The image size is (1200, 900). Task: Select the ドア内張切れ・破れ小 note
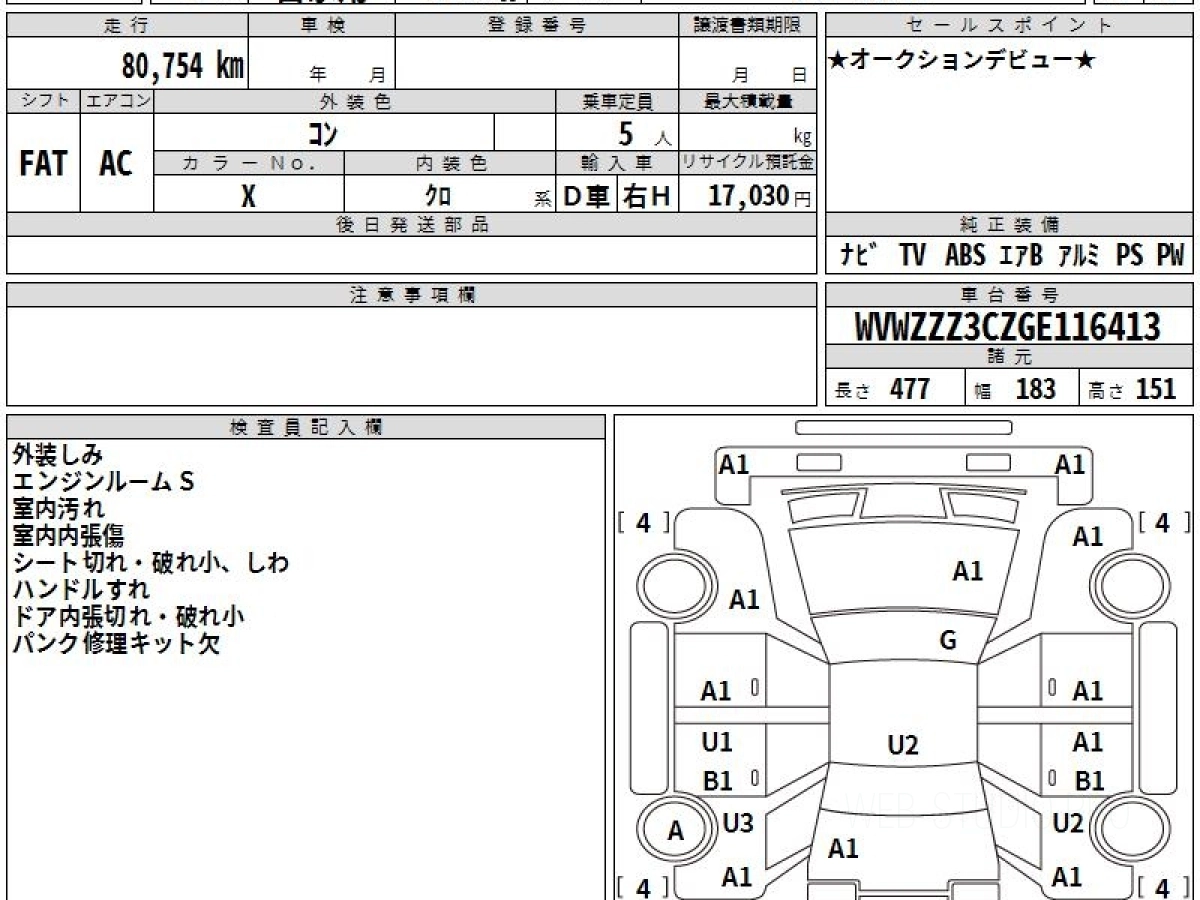point(129,617)
